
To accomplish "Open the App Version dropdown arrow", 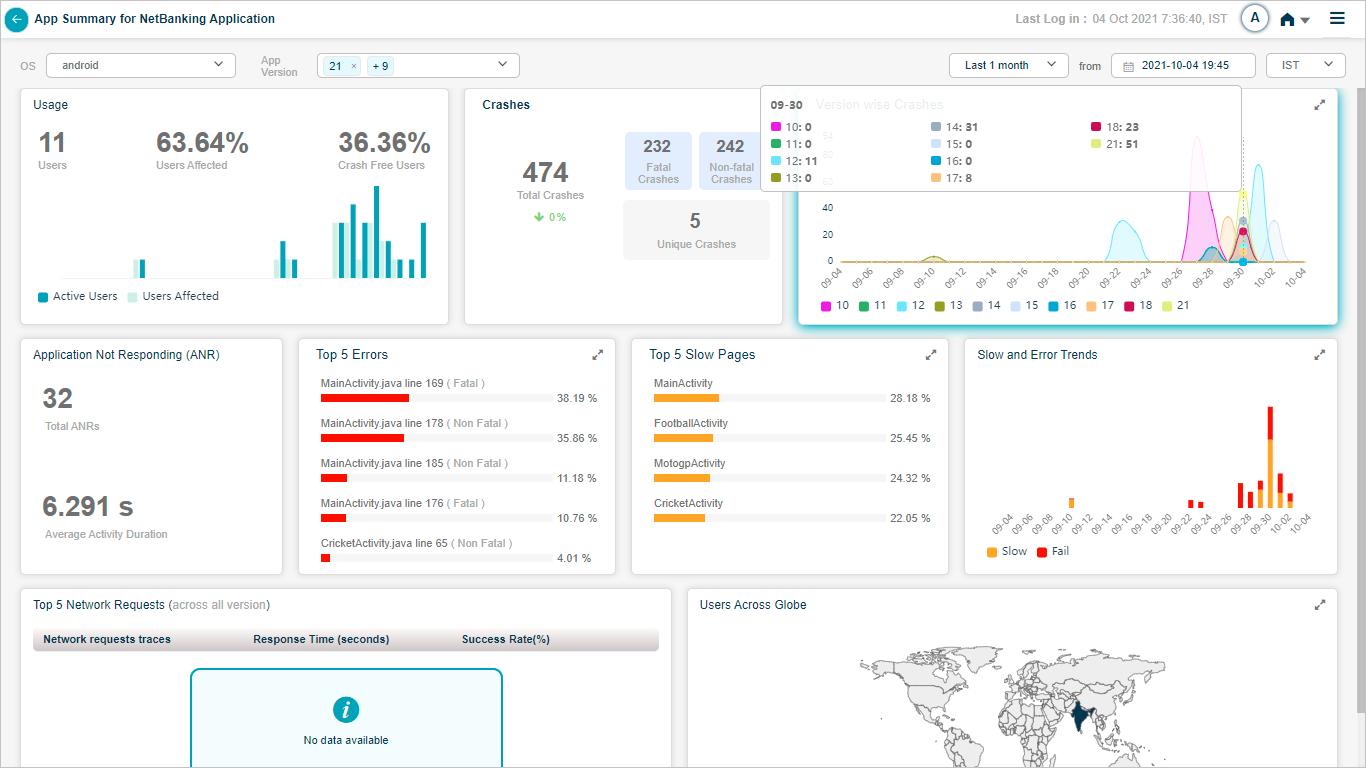I will tap(502, 65).
